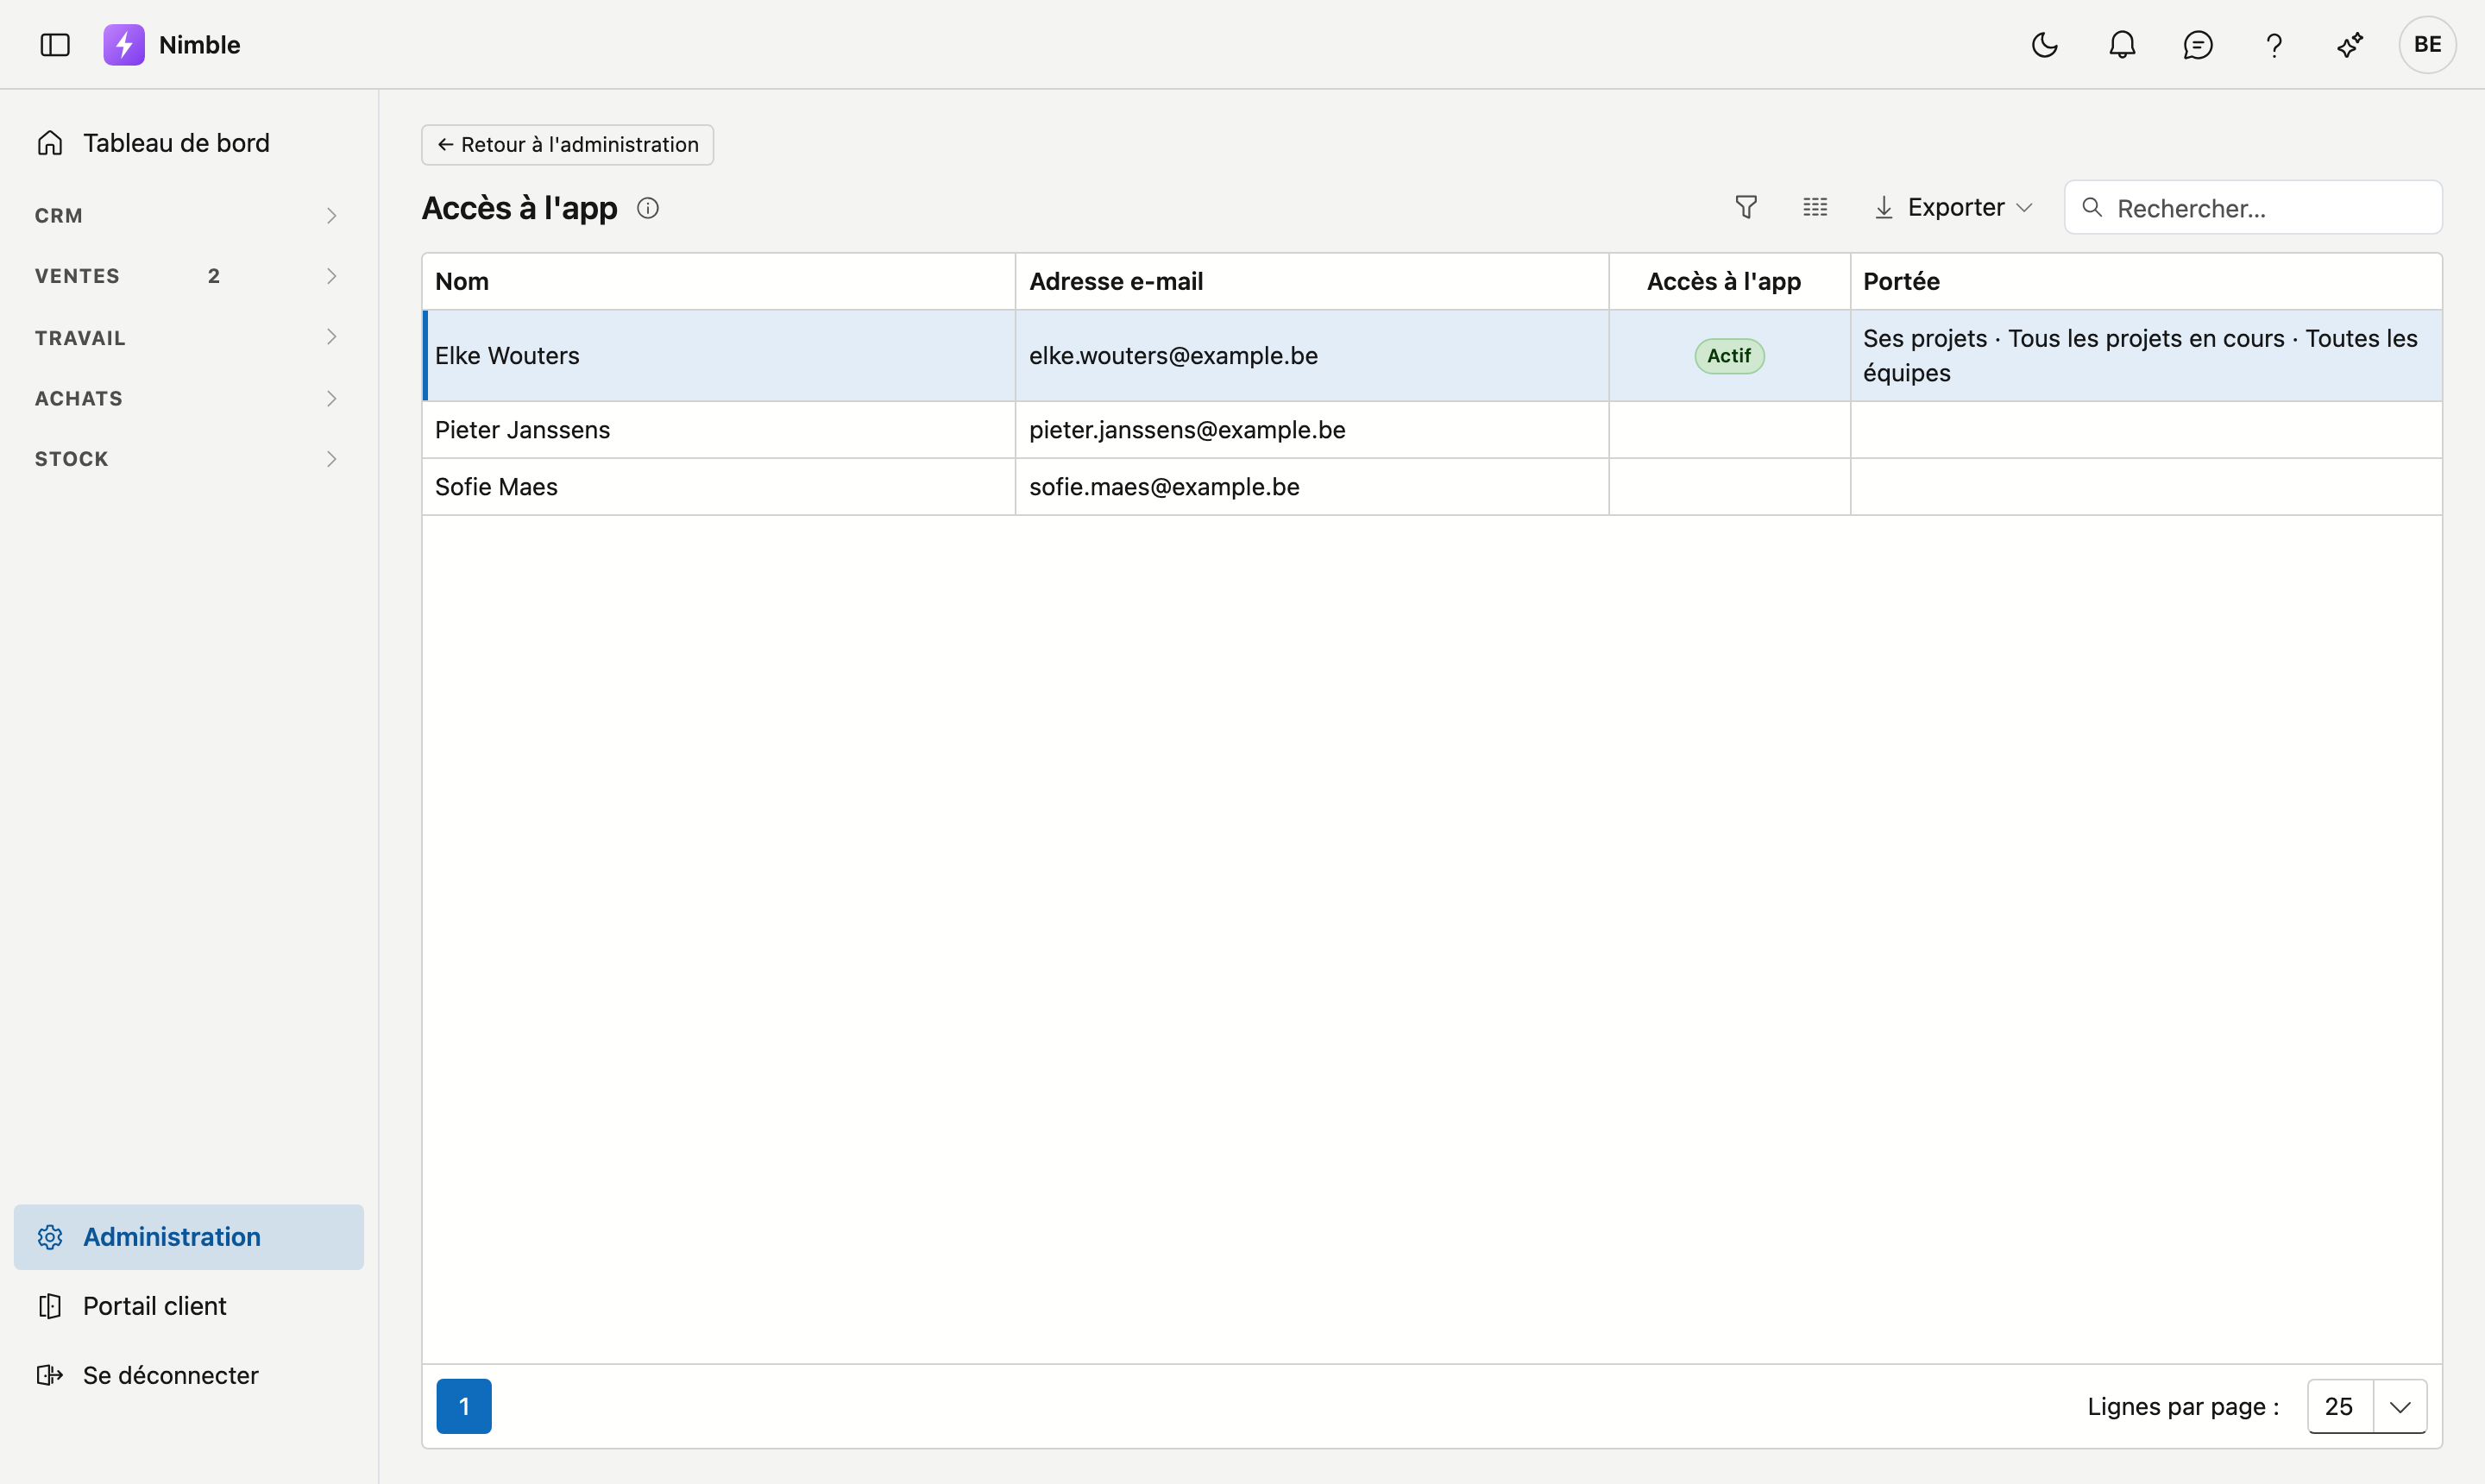
Task: Open Portail client
Action: pyautogui.click(x=188, y=1306)
